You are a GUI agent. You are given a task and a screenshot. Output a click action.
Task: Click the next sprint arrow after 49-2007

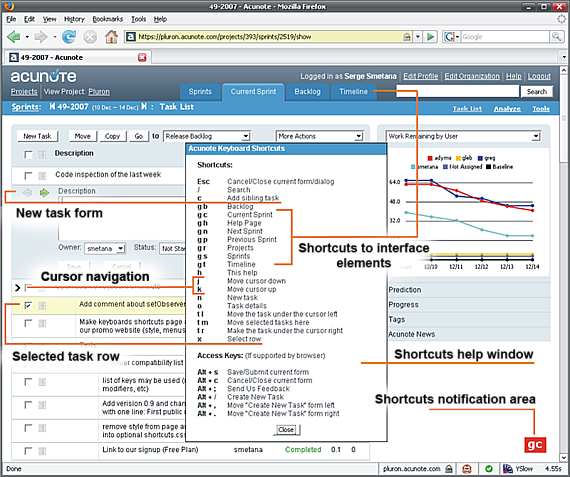point(144,107)
